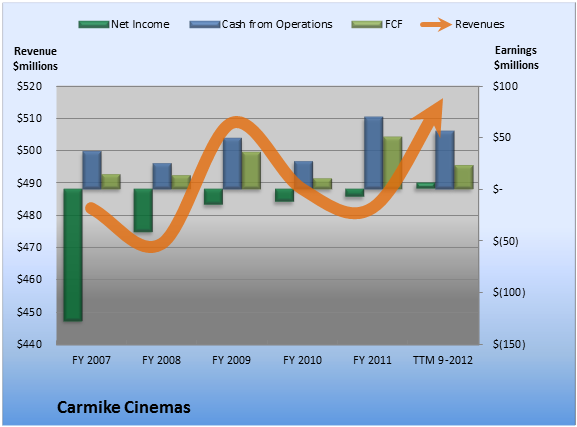The width and height of the screenshot is (577, 427).
Task: Select the FY 2009 Cash from Operations bar
Action: click(233, 164)
